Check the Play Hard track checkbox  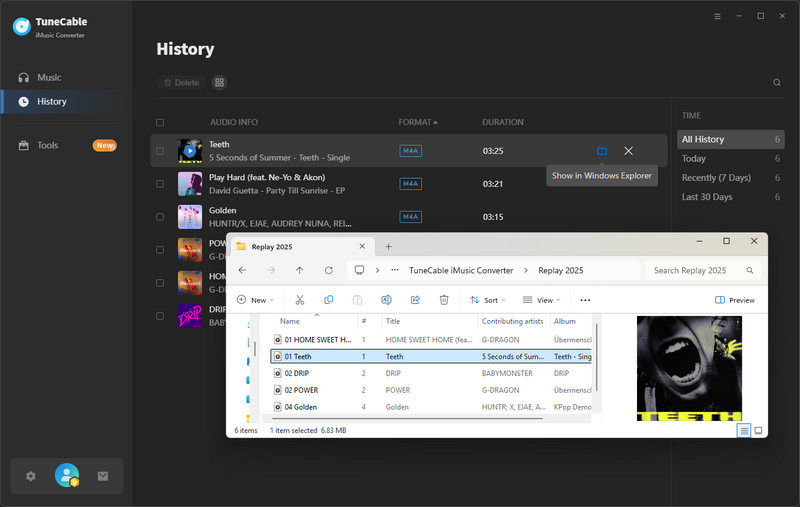tap(160, 184)
